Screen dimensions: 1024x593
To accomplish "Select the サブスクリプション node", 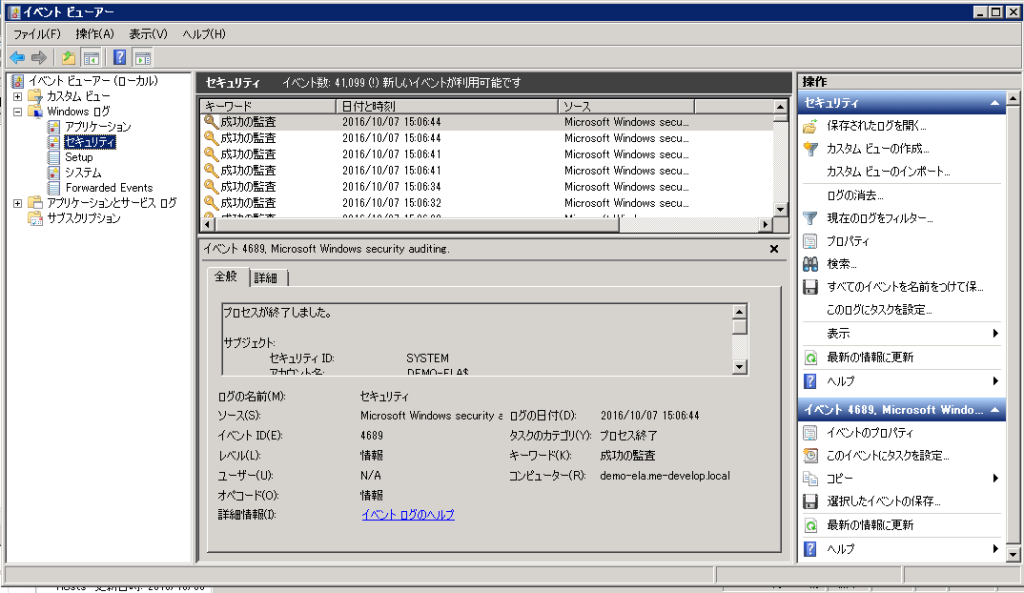I will click(x=83, y=218).
